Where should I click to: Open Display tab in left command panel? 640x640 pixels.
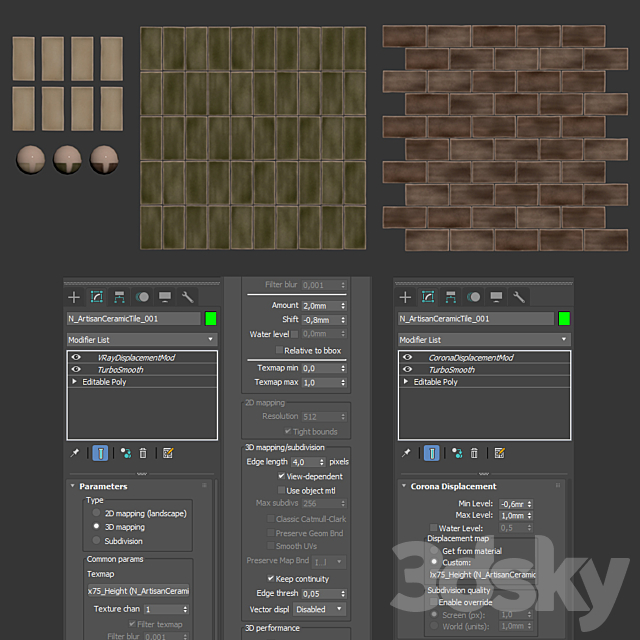click(x=164, y=297)
